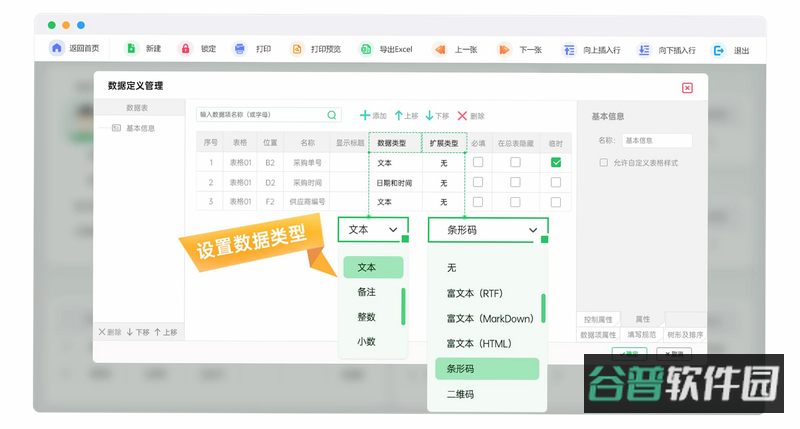800x429 pixels.
Task: Enable 允许自定义表格样式 checkbox
Action: point(604,163)
